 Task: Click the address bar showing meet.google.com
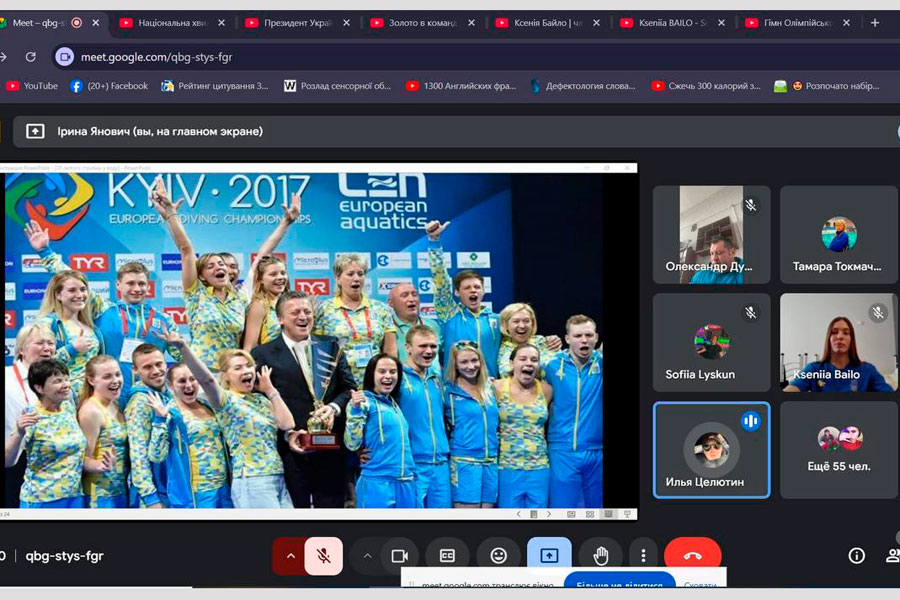(x=400, y=57)
